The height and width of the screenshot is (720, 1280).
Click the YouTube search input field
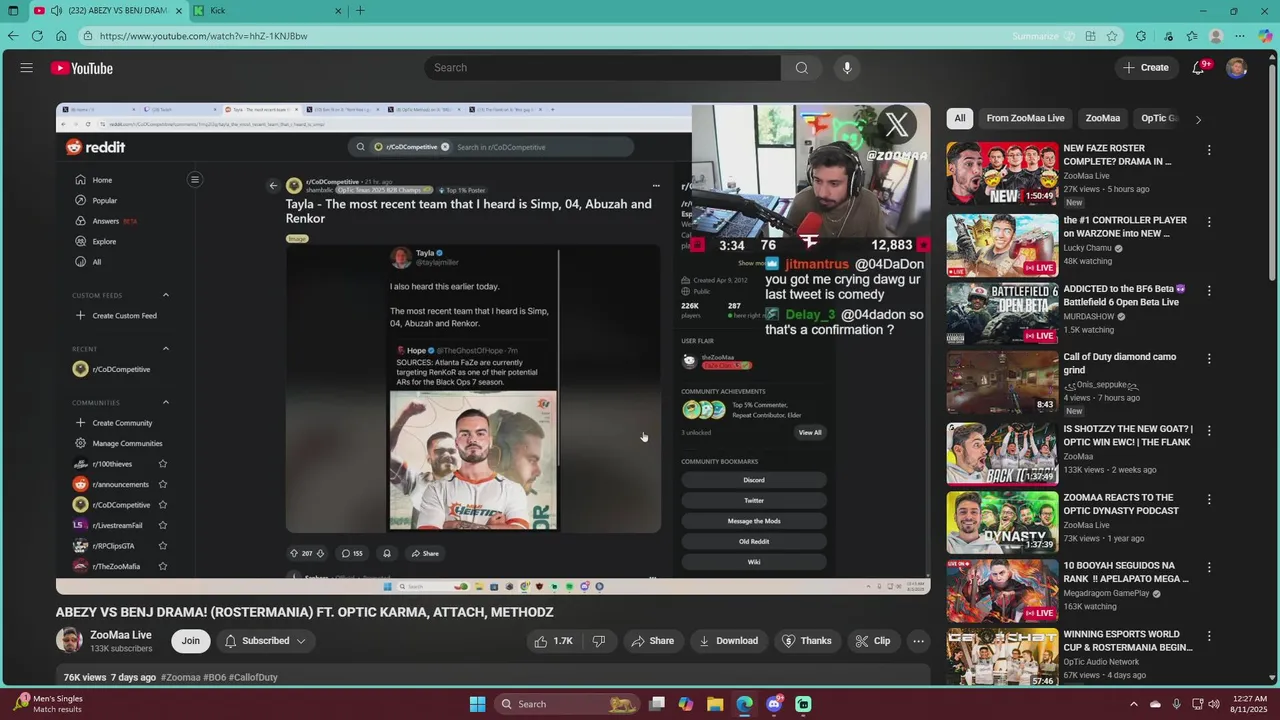pyautogui.click(x=602, y=68)
